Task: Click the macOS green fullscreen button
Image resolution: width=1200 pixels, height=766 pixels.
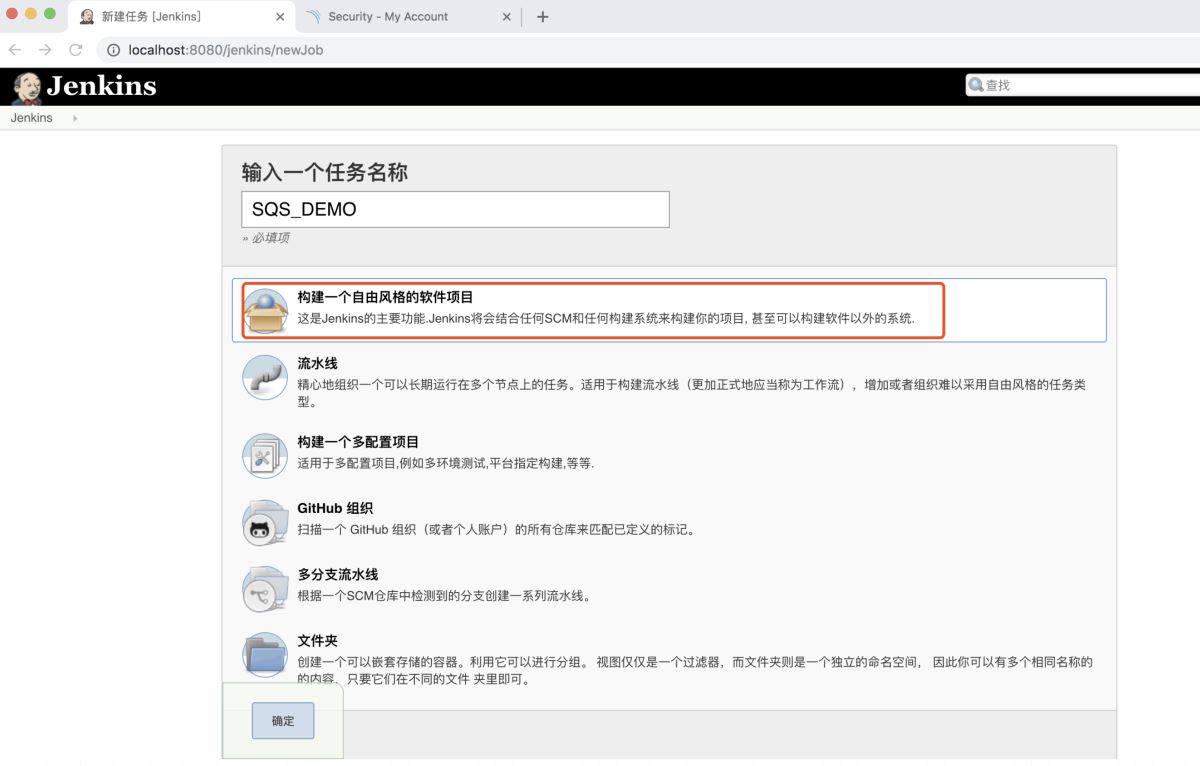Action: 50,14
